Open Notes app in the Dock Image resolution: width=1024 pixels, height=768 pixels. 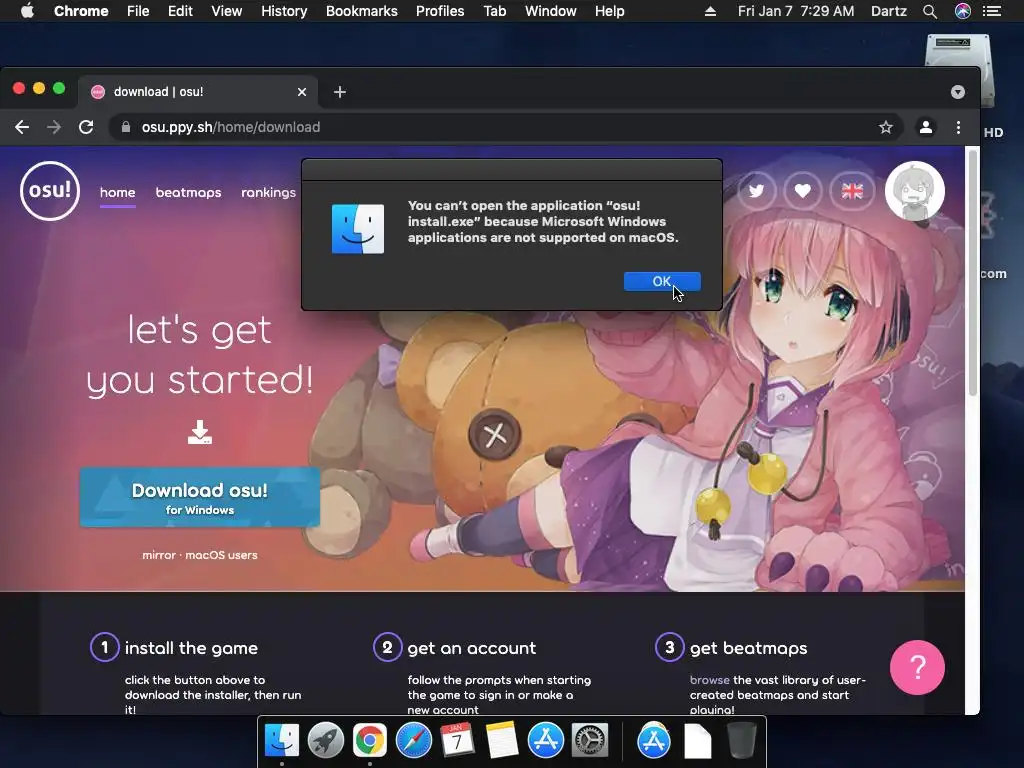[x=502, y=741]
